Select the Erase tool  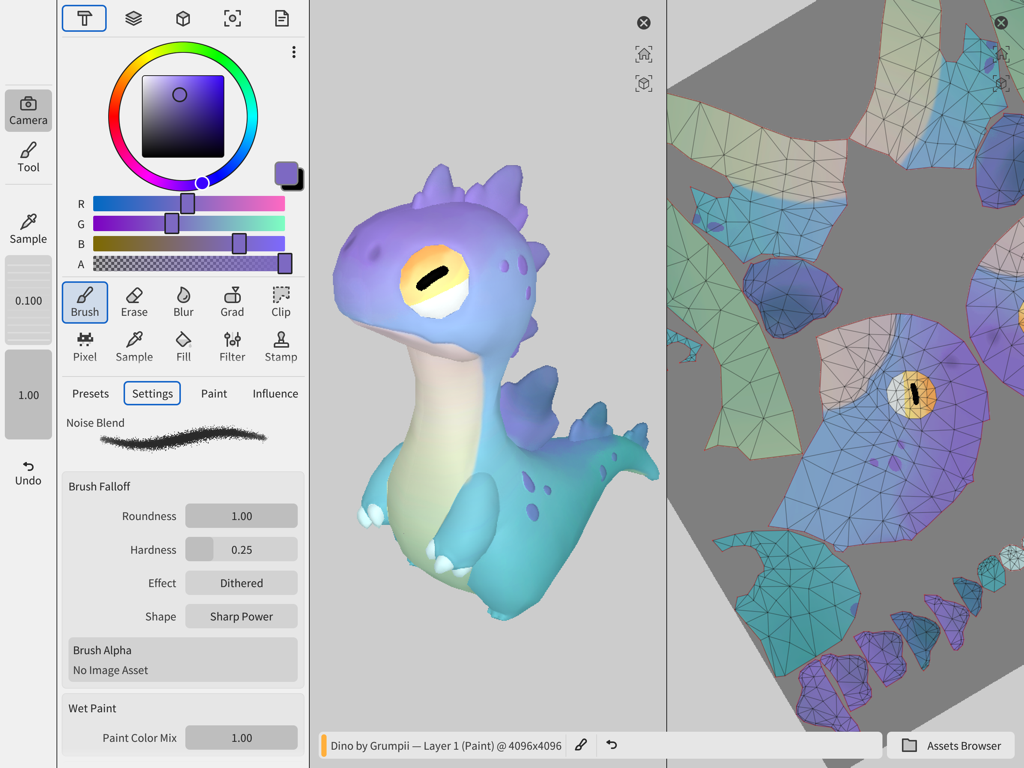(x=134, y=302)
